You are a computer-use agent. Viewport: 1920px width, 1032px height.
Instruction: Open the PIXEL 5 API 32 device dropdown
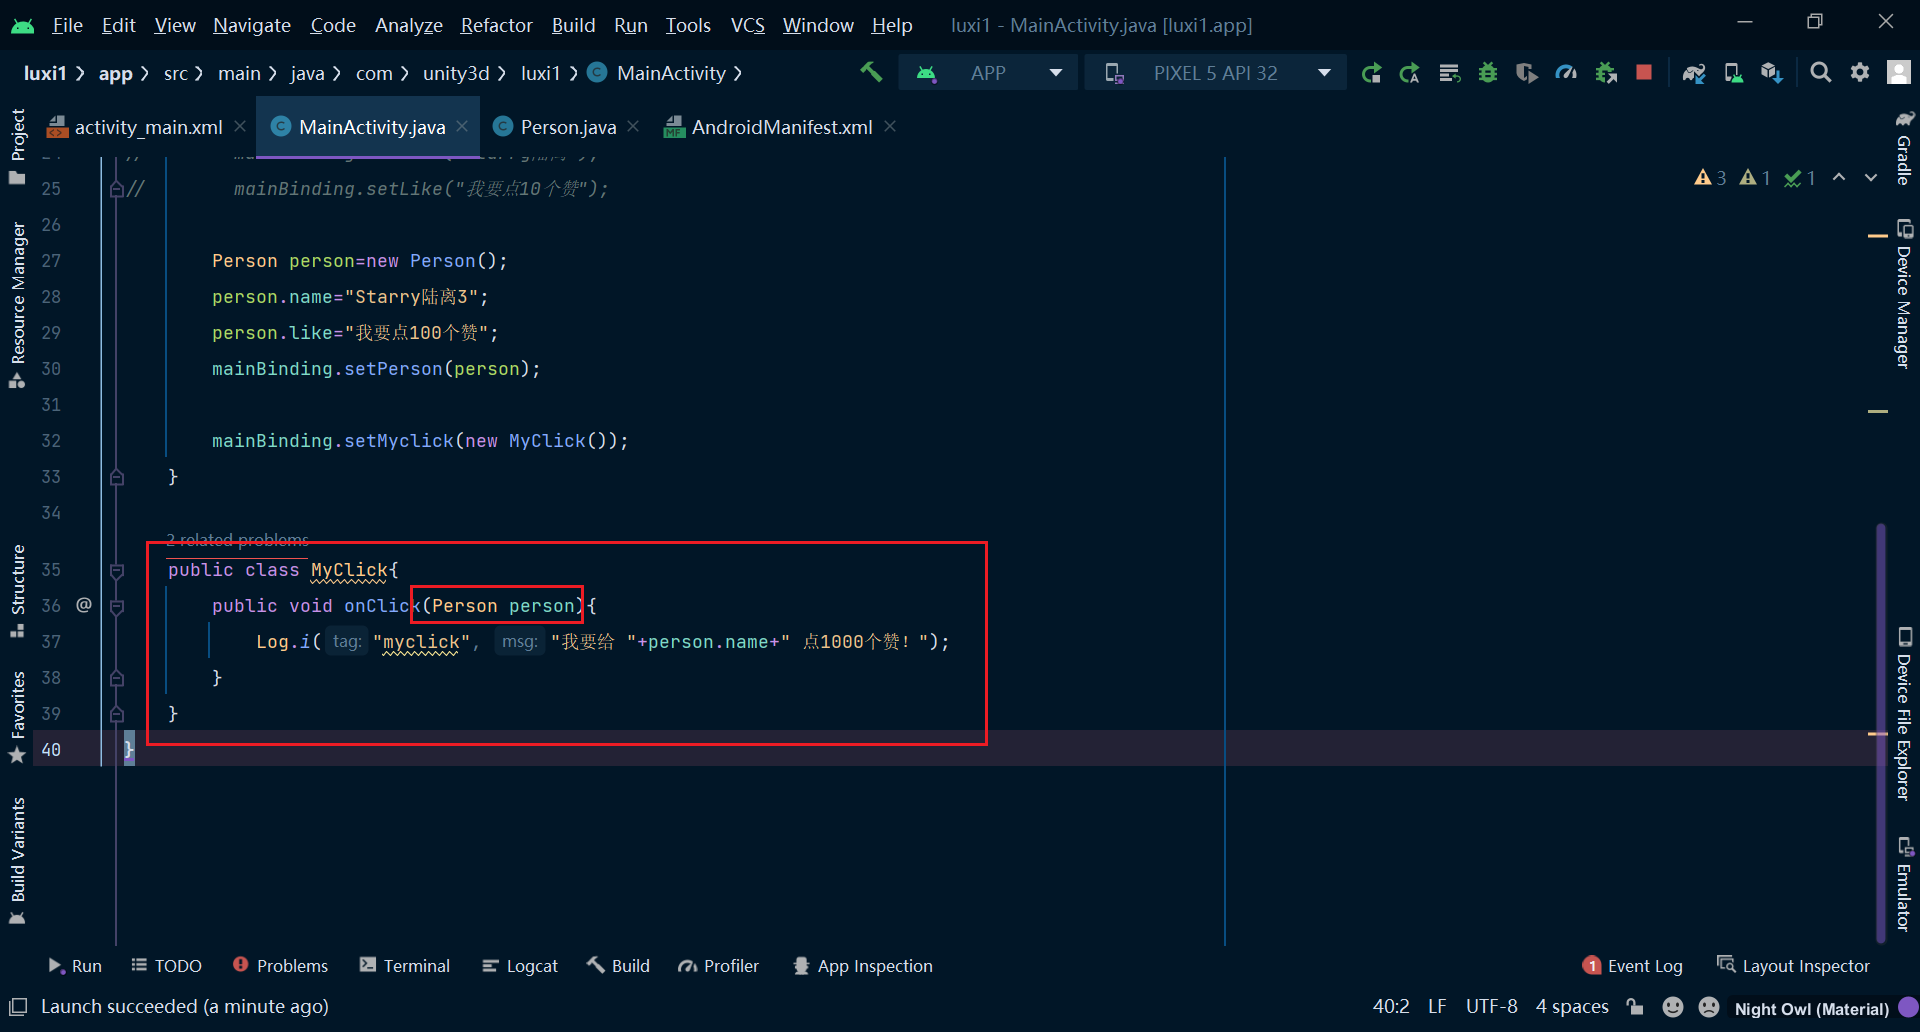coord(1216,73)
